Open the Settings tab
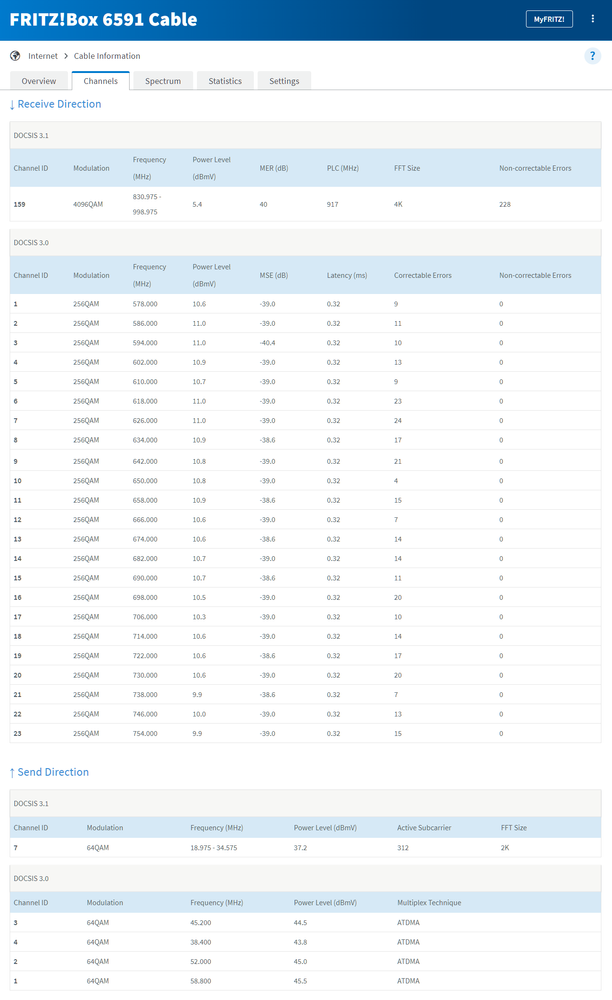 (x=284, y=81)
